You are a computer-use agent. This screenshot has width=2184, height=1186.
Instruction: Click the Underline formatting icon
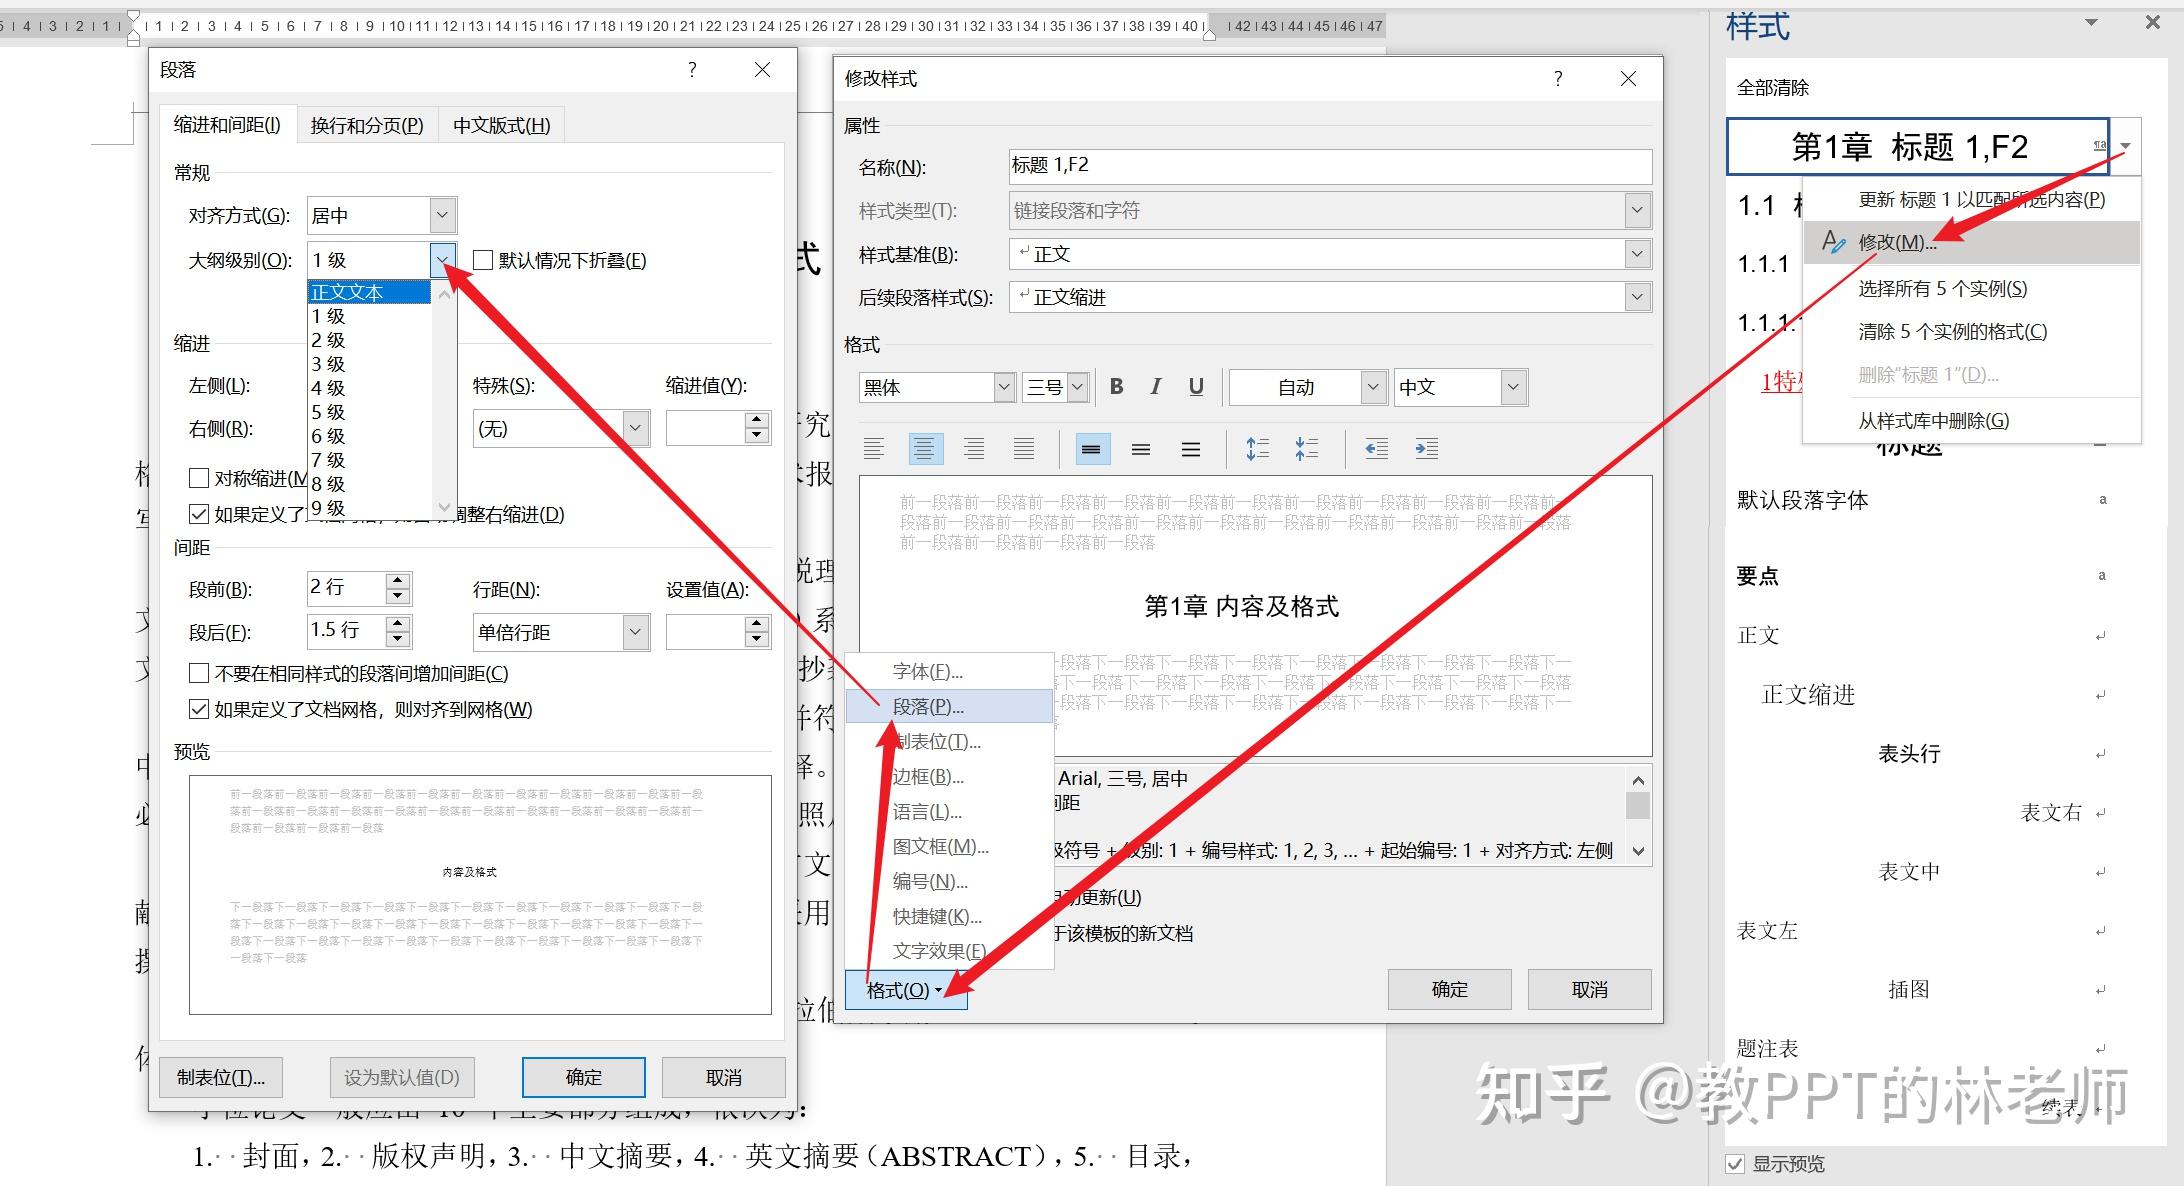coord(1196,387)
